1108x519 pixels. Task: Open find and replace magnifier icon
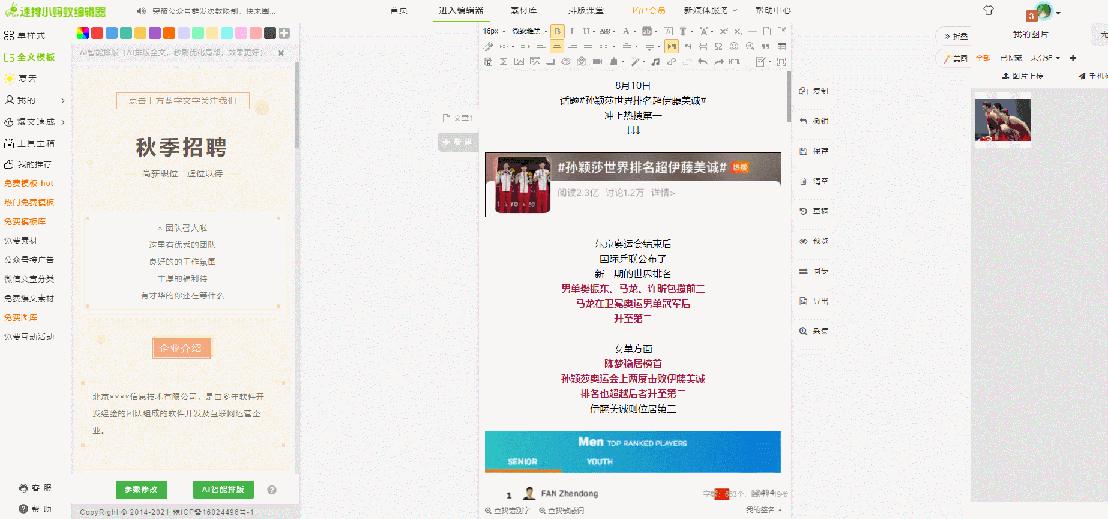pos(750,46)
